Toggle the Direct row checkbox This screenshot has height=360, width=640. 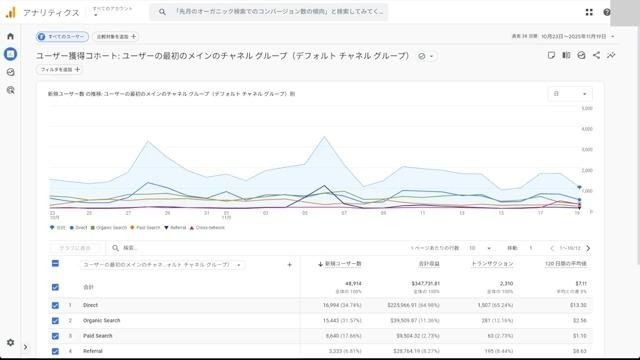tap(56, 305)
